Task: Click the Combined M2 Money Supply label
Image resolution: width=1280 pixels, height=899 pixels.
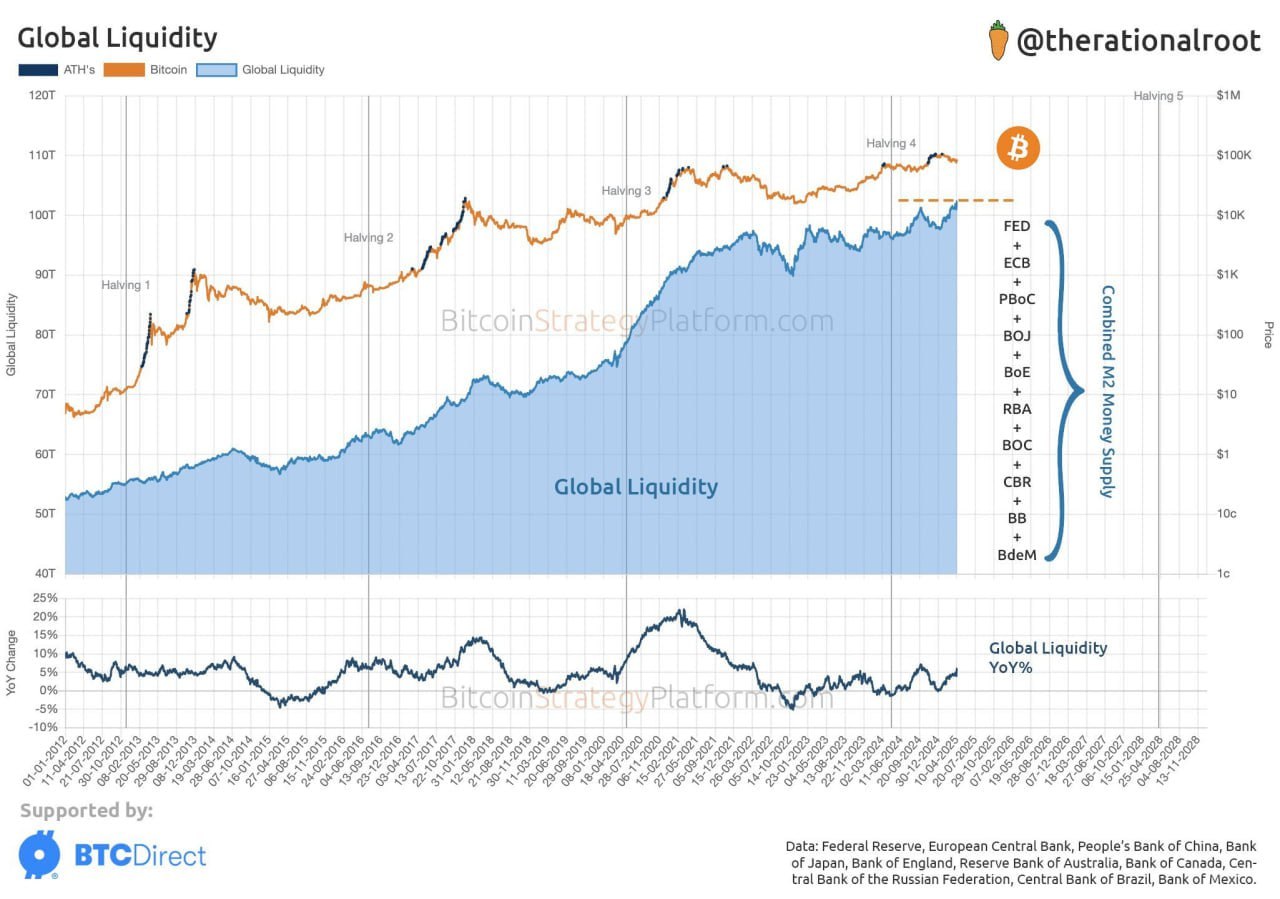Action: pyautogui.click(x=1107, y=391)
